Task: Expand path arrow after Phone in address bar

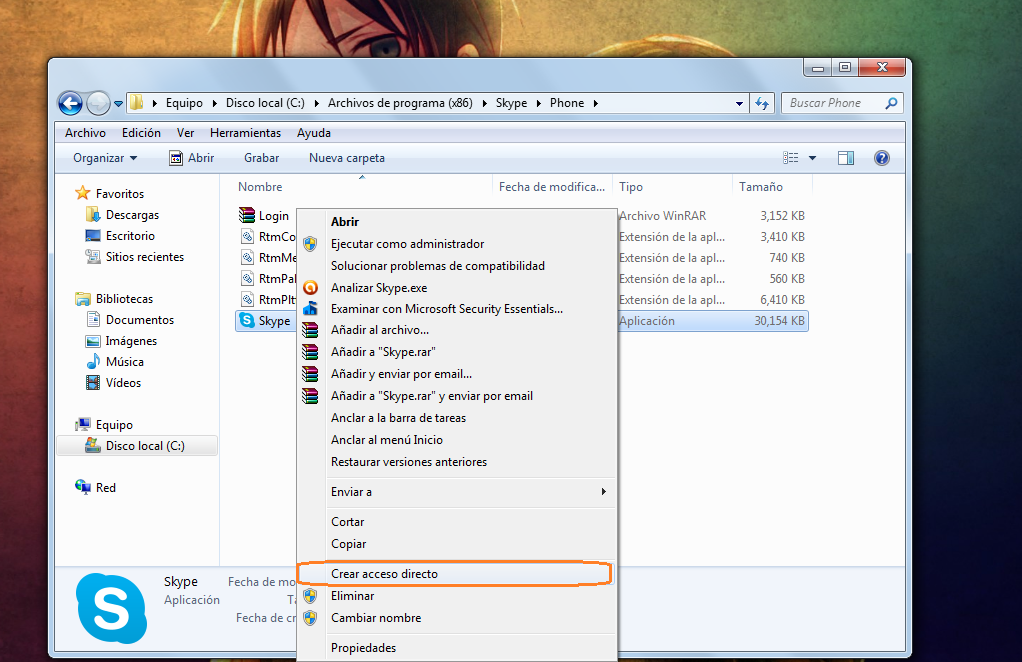Action: point(595,103)
